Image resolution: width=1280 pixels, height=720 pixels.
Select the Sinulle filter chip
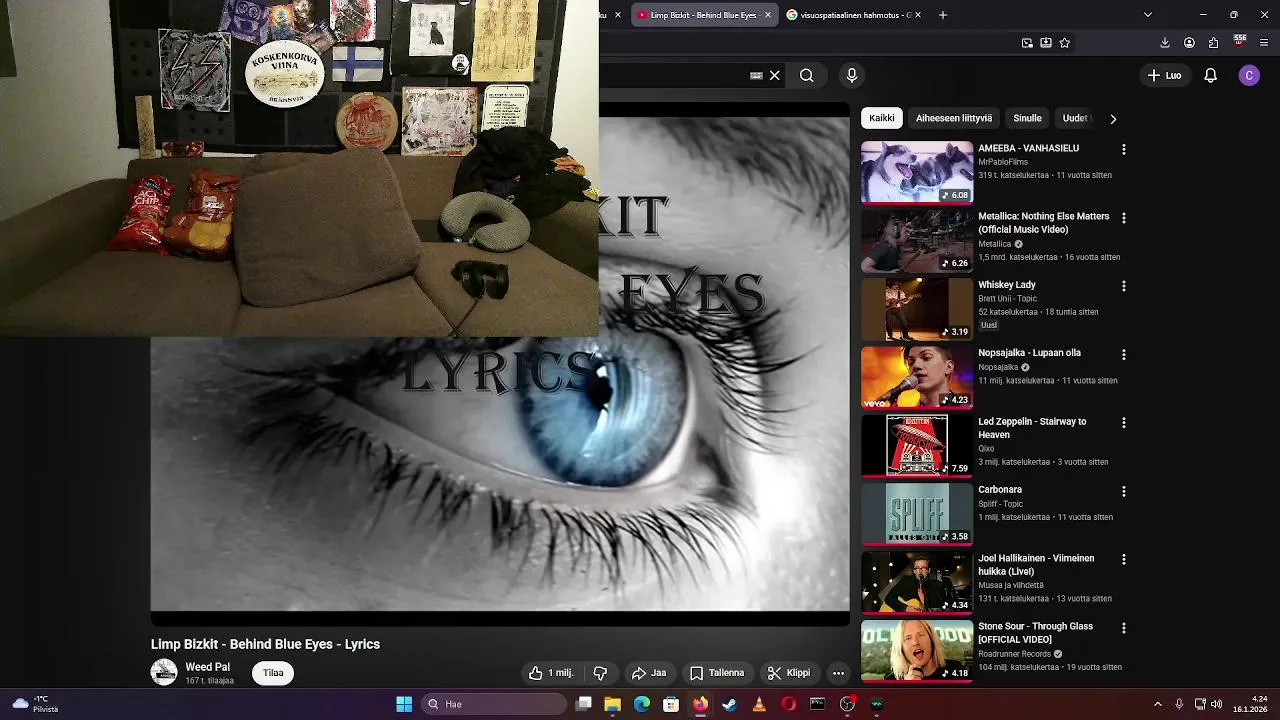point(1027,118)
